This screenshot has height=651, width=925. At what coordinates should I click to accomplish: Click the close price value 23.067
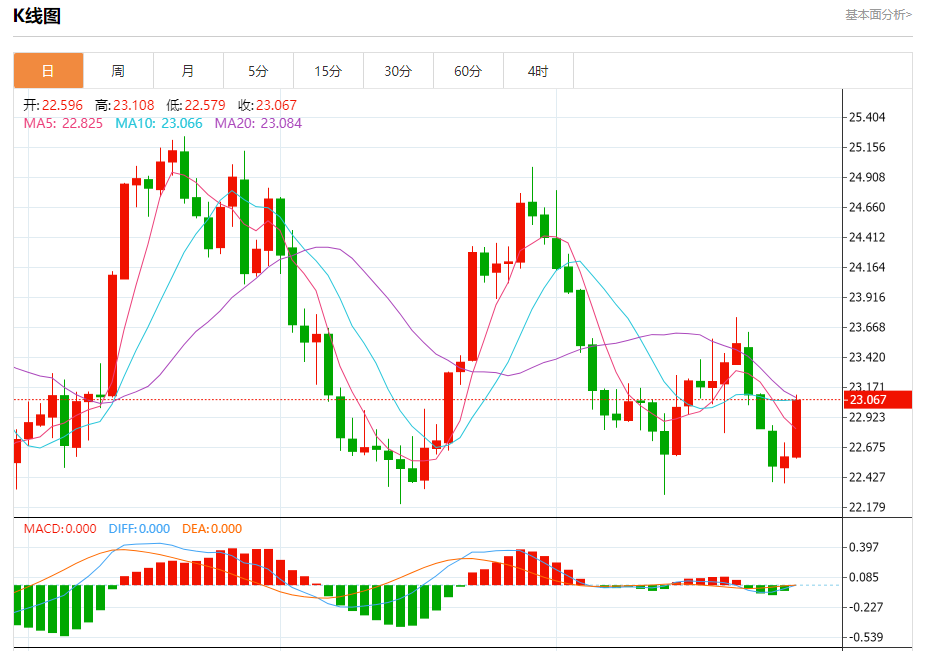pyautogui.click(x=277, y=106)
